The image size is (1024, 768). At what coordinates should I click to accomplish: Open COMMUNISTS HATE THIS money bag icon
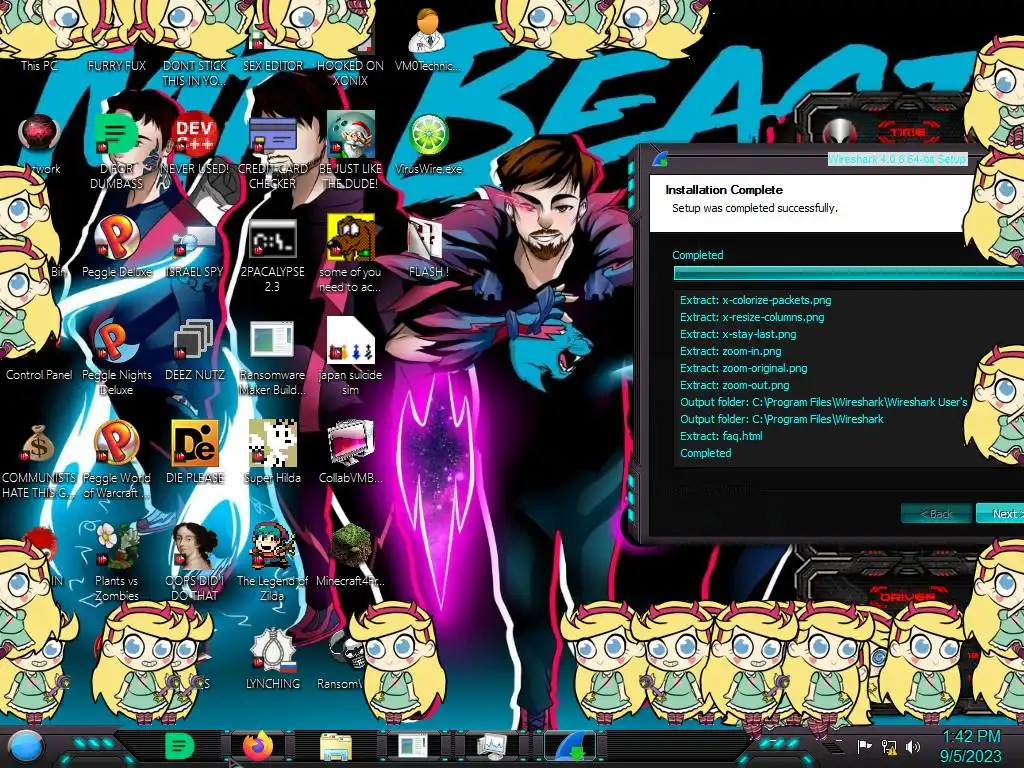click(x=39, y=460)
